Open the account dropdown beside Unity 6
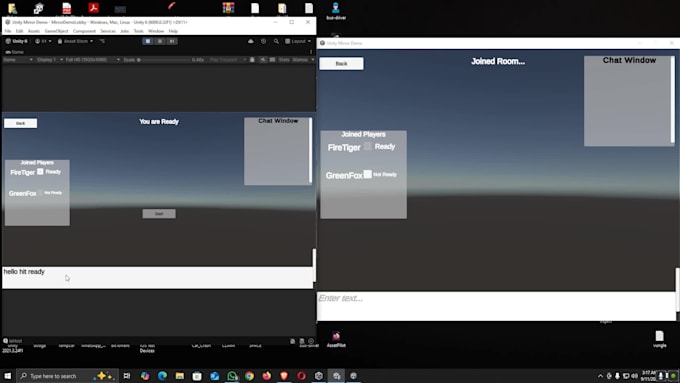 (x=43, y=41)
